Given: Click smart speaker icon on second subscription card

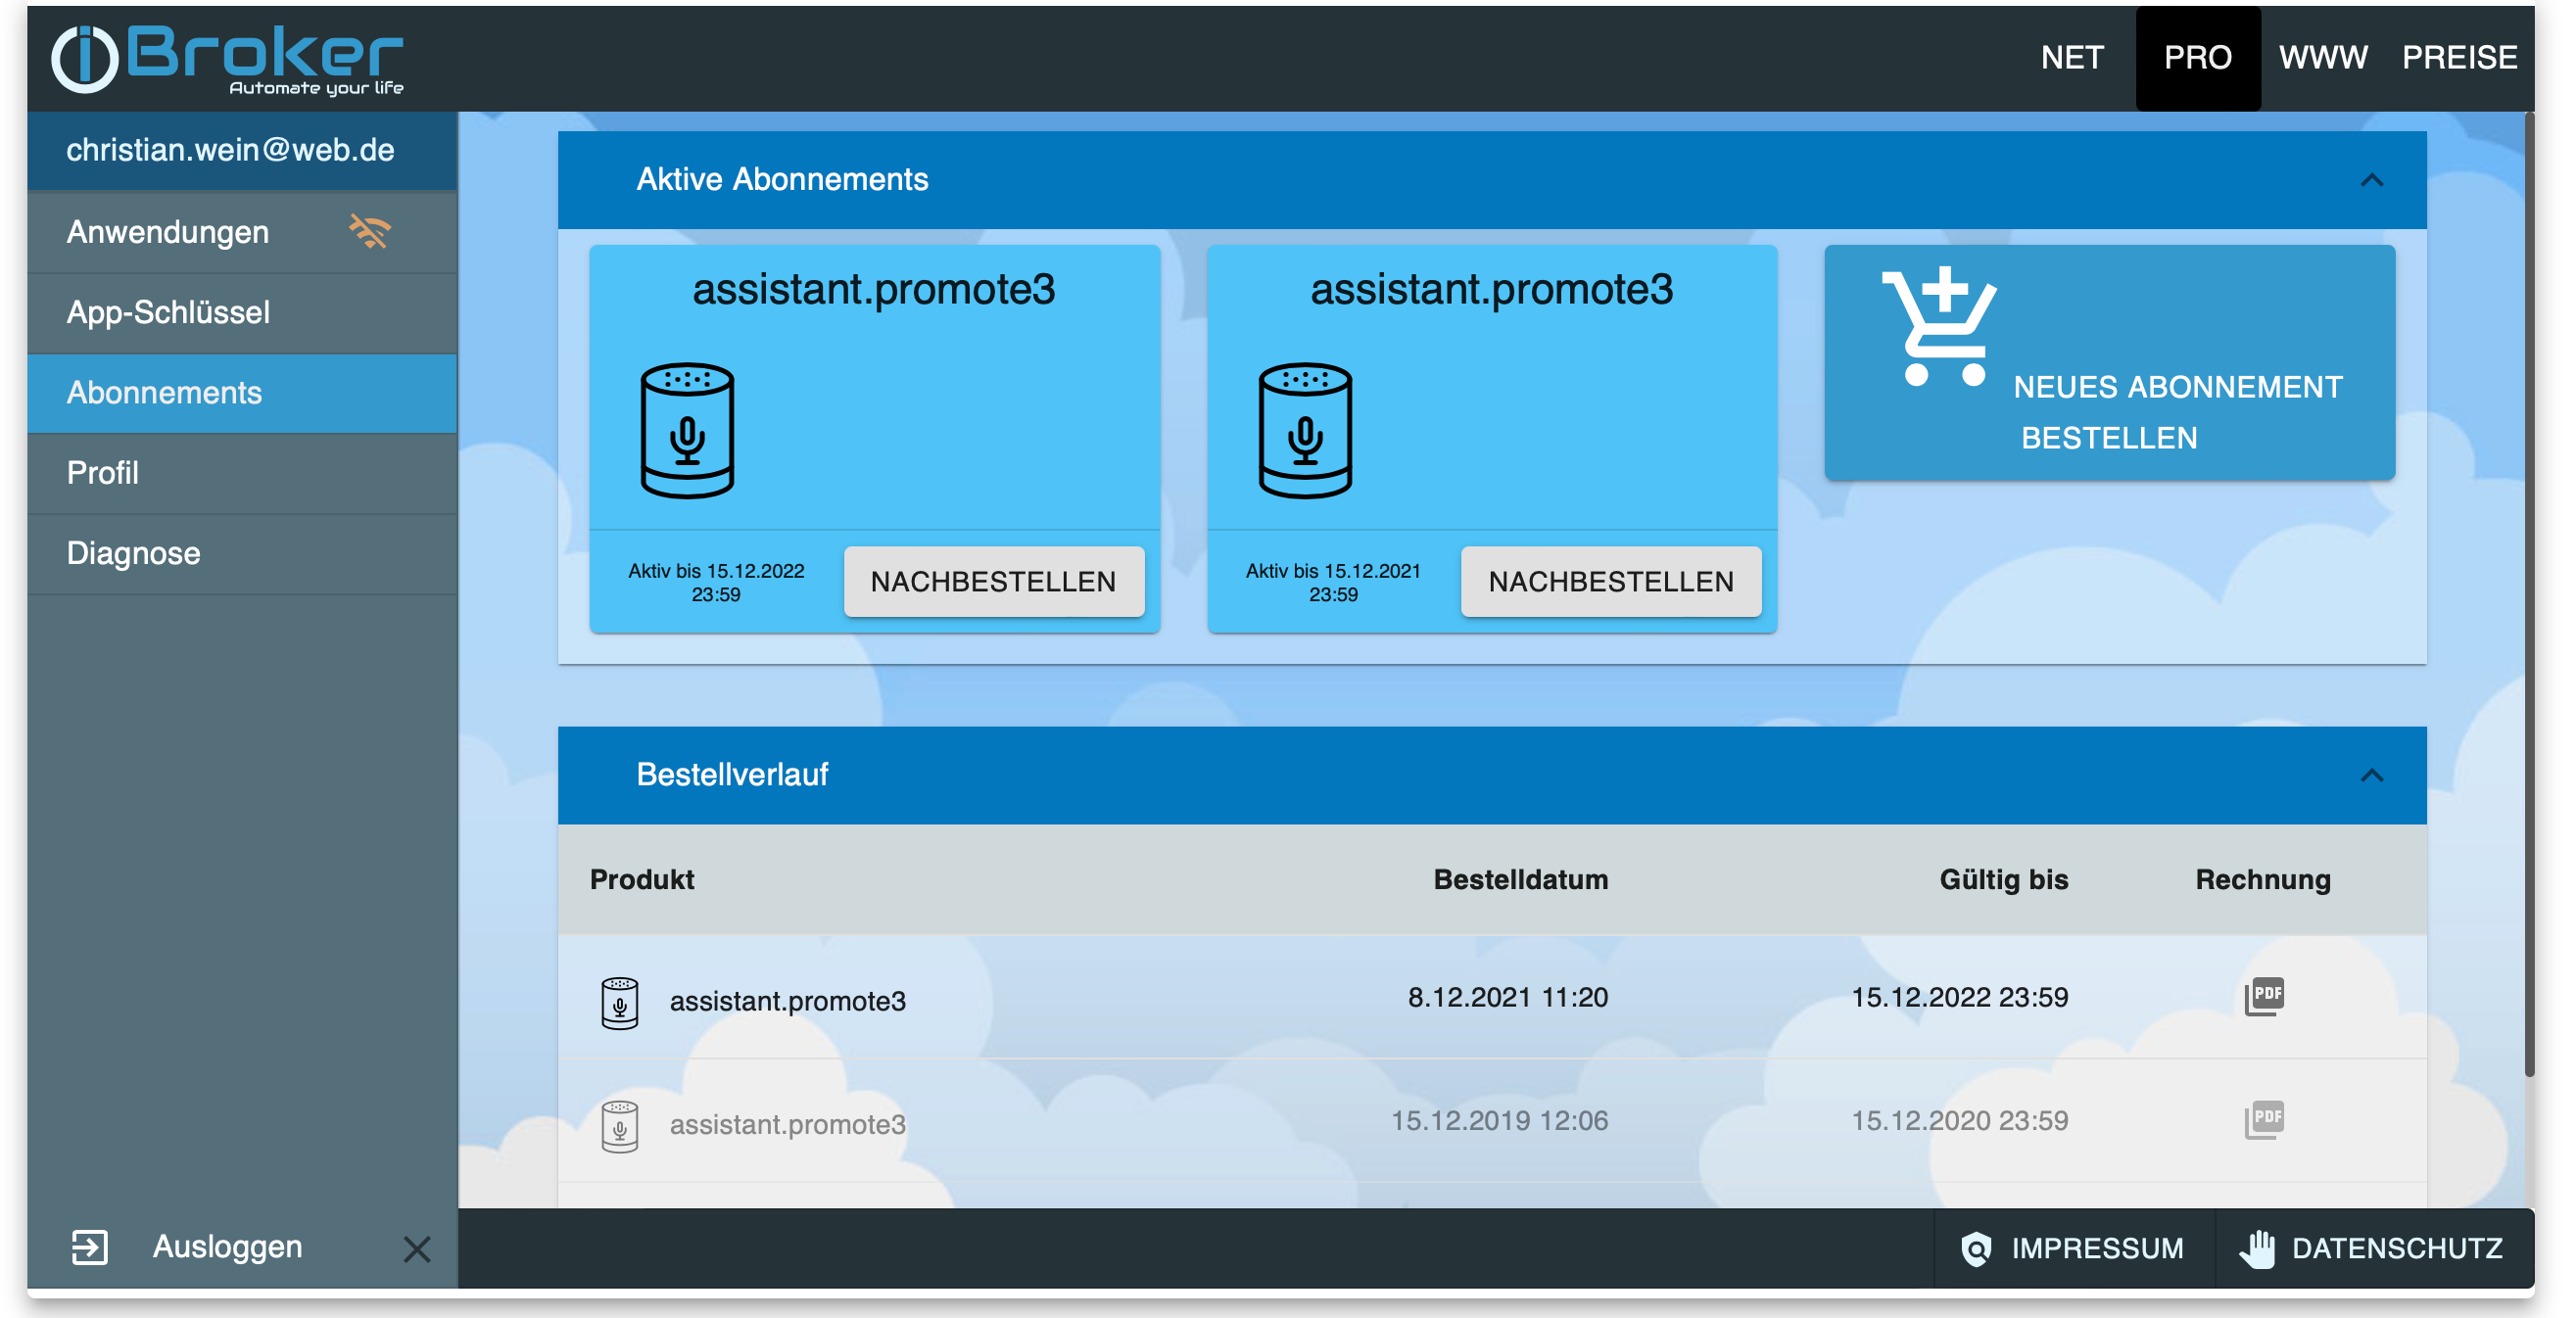Looking at the screenshot, I should click(1304, 430).
